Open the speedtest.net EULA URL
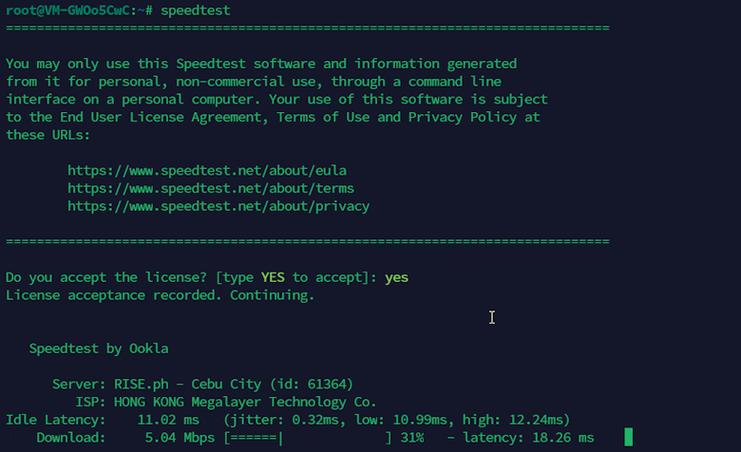741x452 pixels. 207,170
